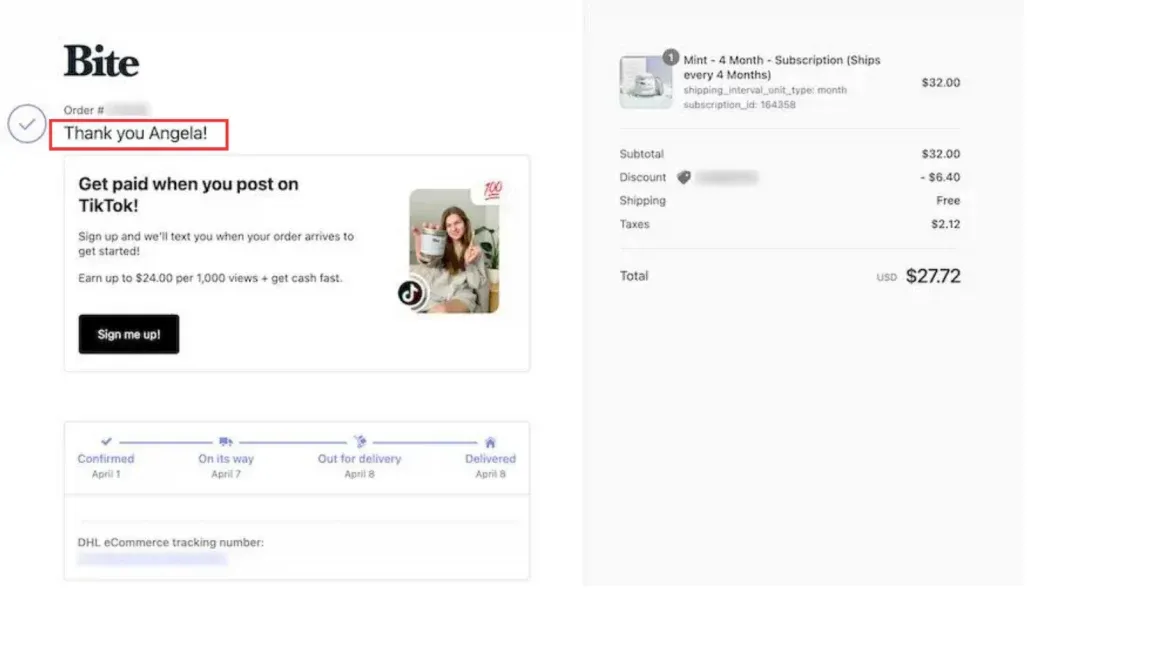Expand the Total row for breakdown
1152x648 pixels.
pyautogui.click(x=634, y=276)
